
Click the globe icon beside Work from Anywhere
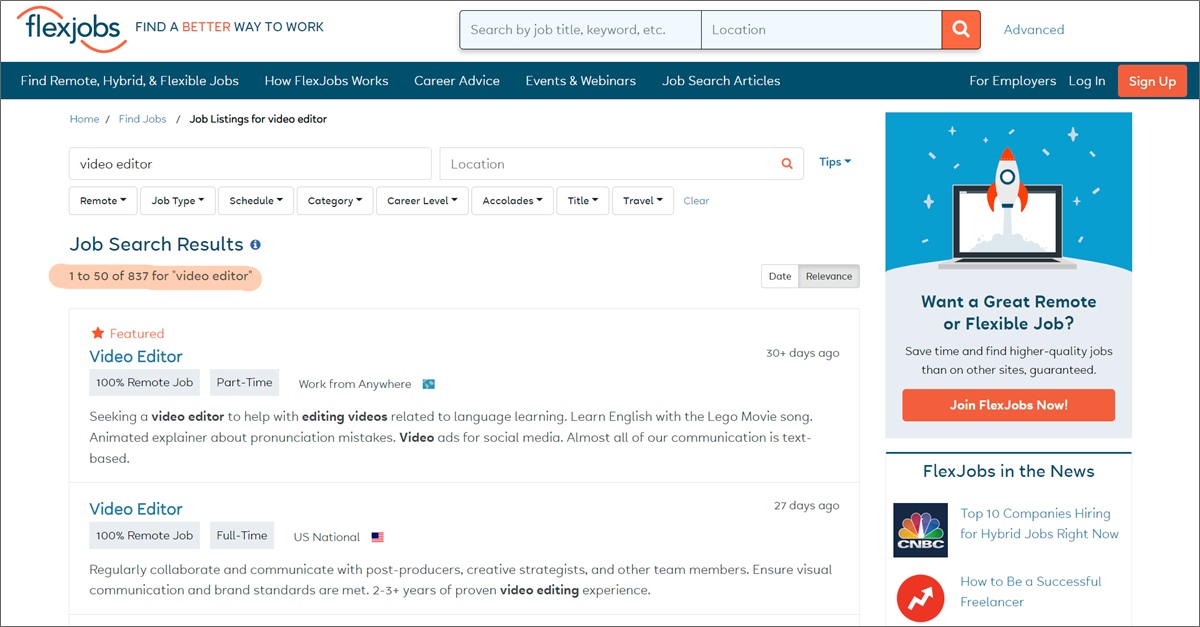(x=429, y=384)
